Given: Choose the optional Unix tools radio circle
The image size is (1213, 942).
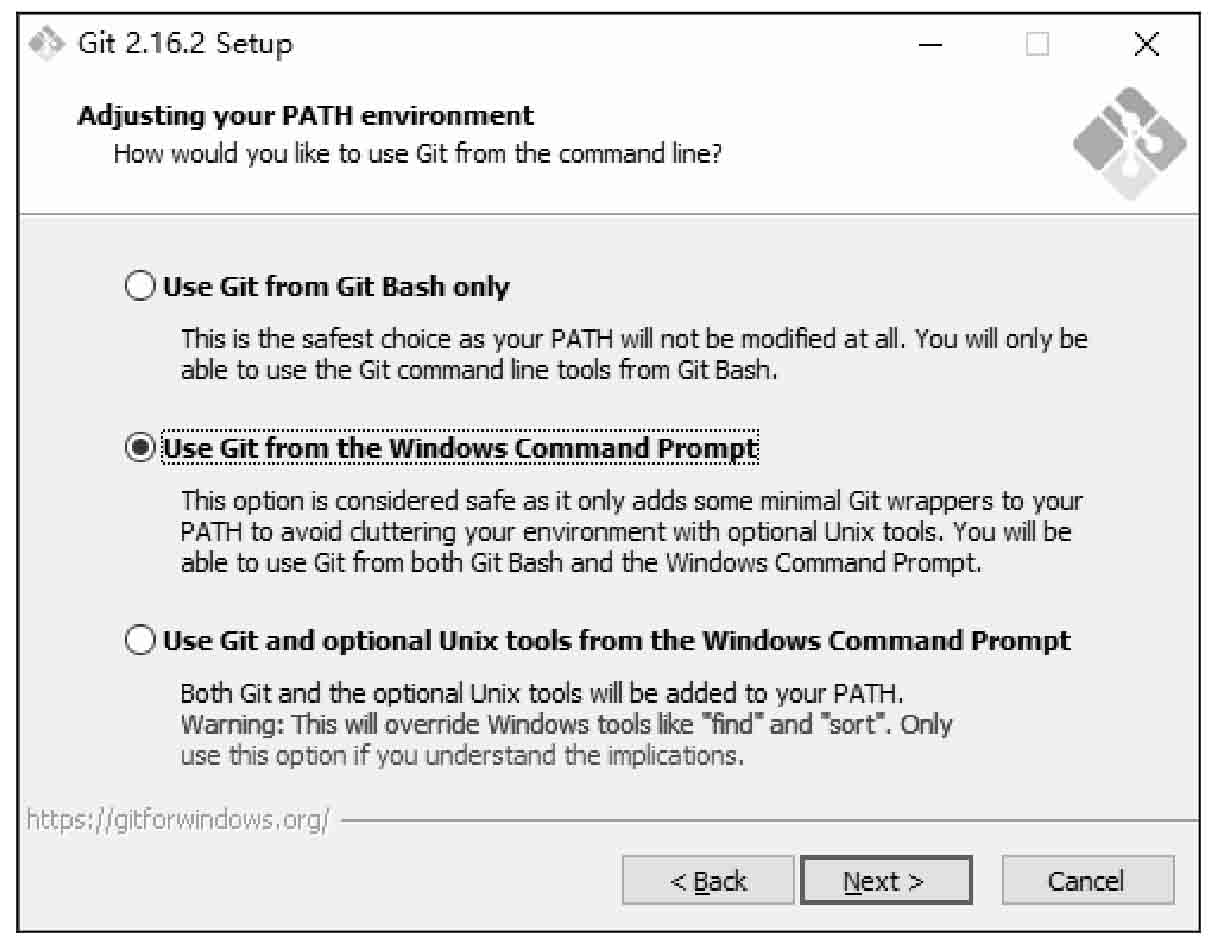Looking at the screenshot, I should (x=141, y=640).
